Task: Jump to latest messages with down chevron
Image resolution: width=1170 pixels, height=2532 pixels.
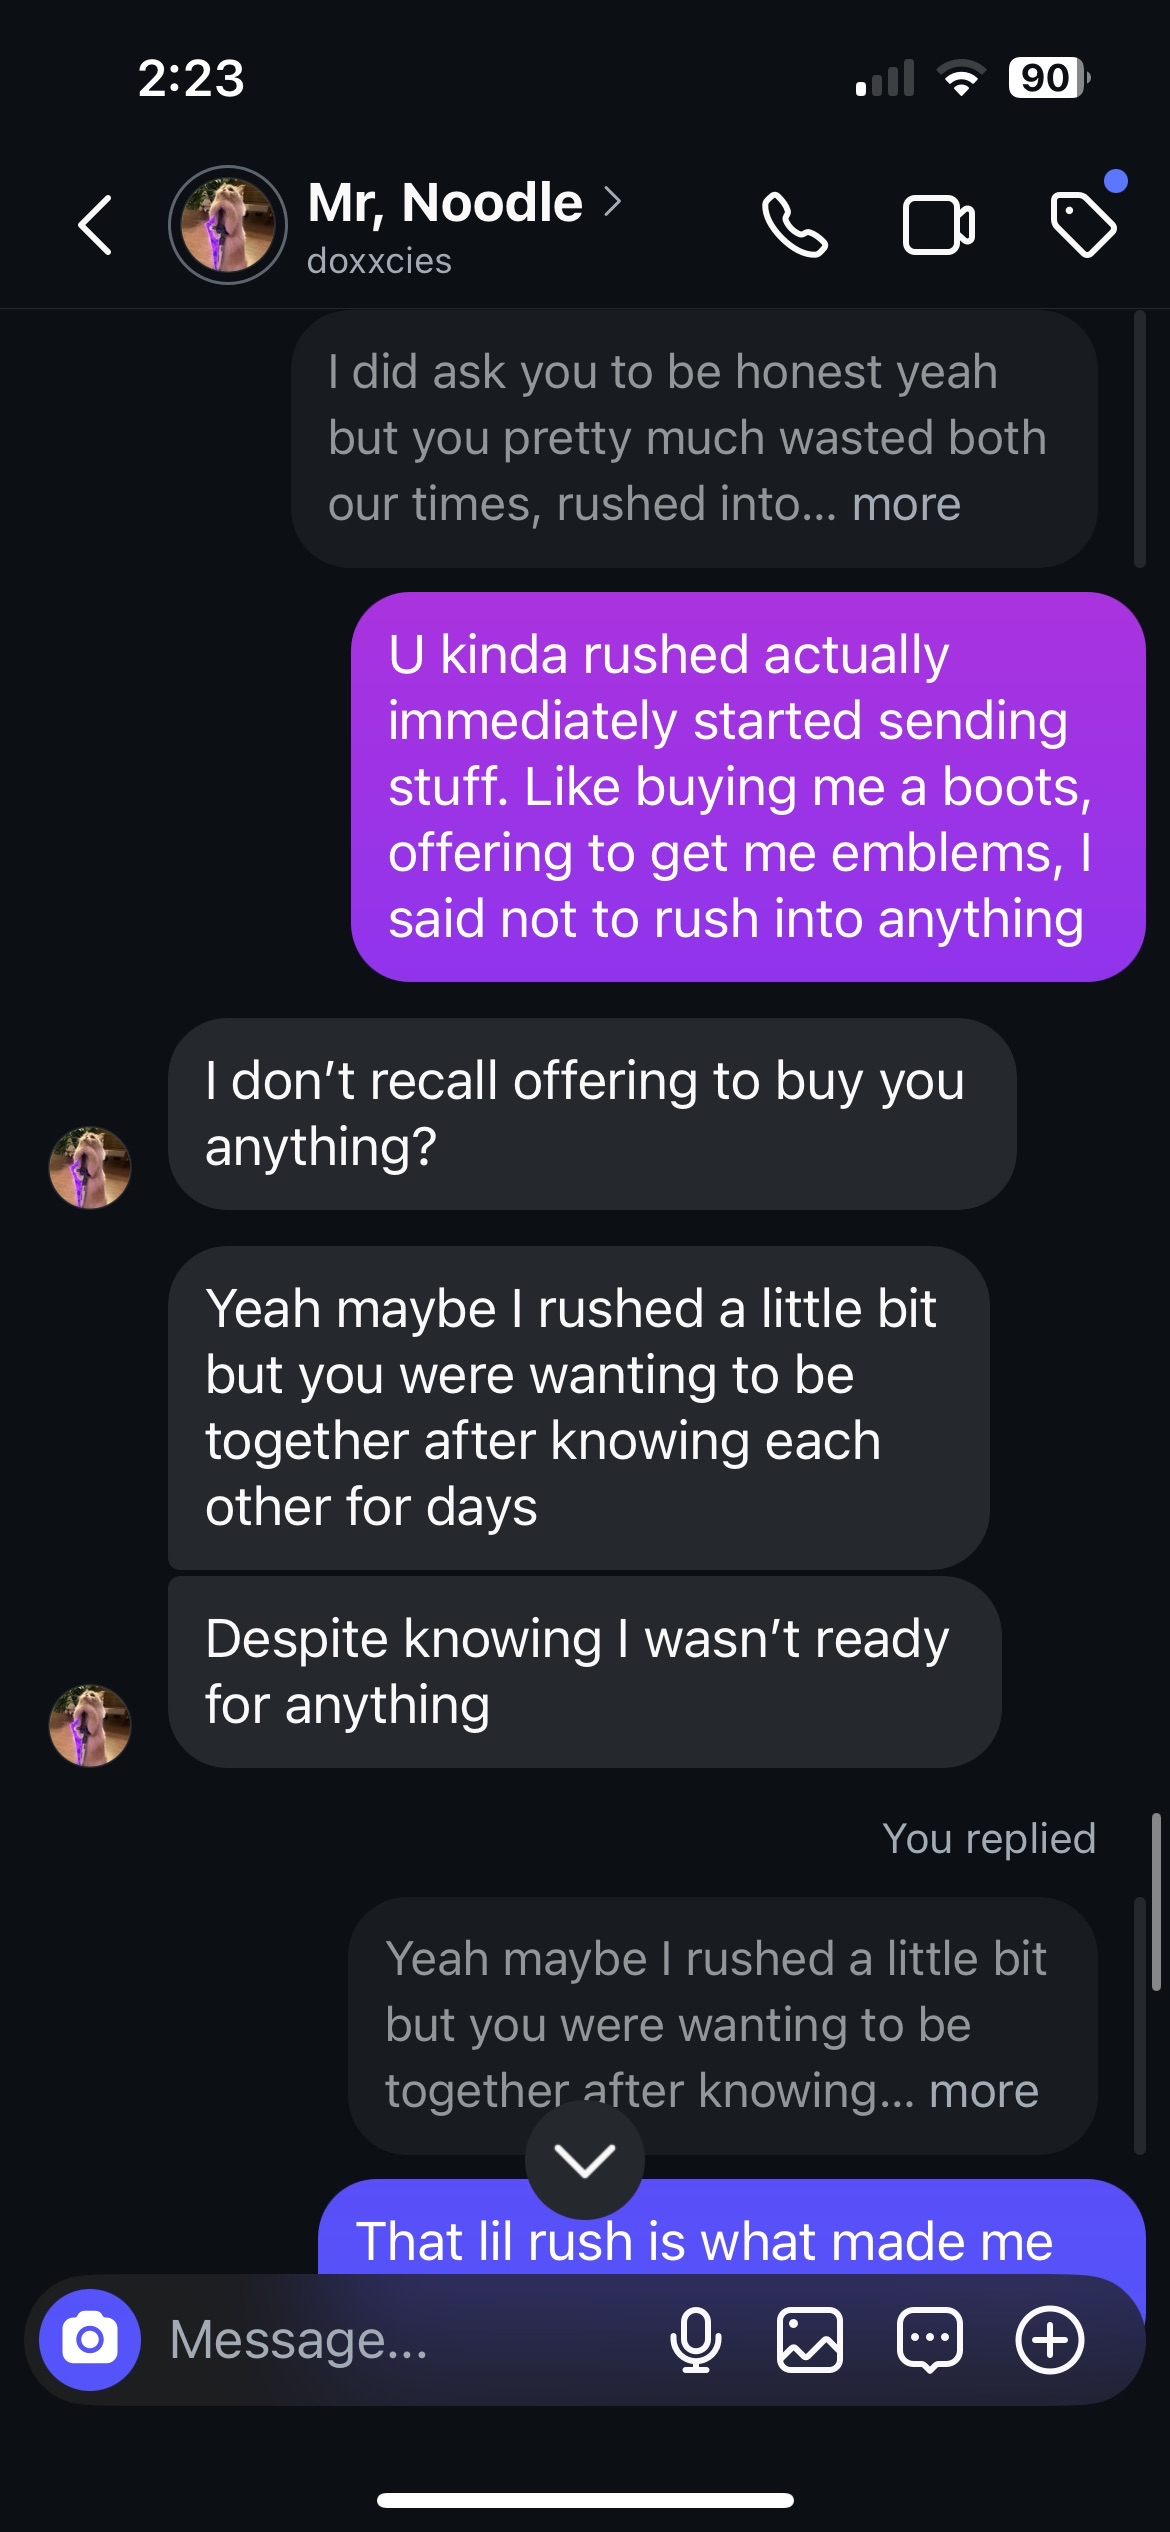Action: click(x=585, y=2162)
